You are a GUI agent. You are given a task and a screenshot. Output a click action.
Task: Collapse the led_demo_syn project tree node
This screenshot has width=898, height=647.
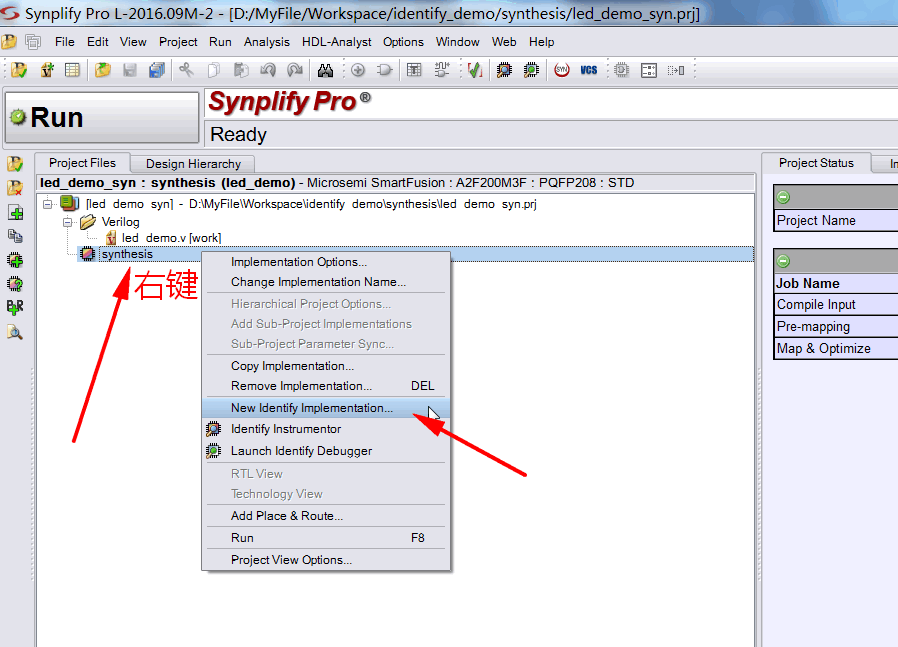[x=48, y=204]
